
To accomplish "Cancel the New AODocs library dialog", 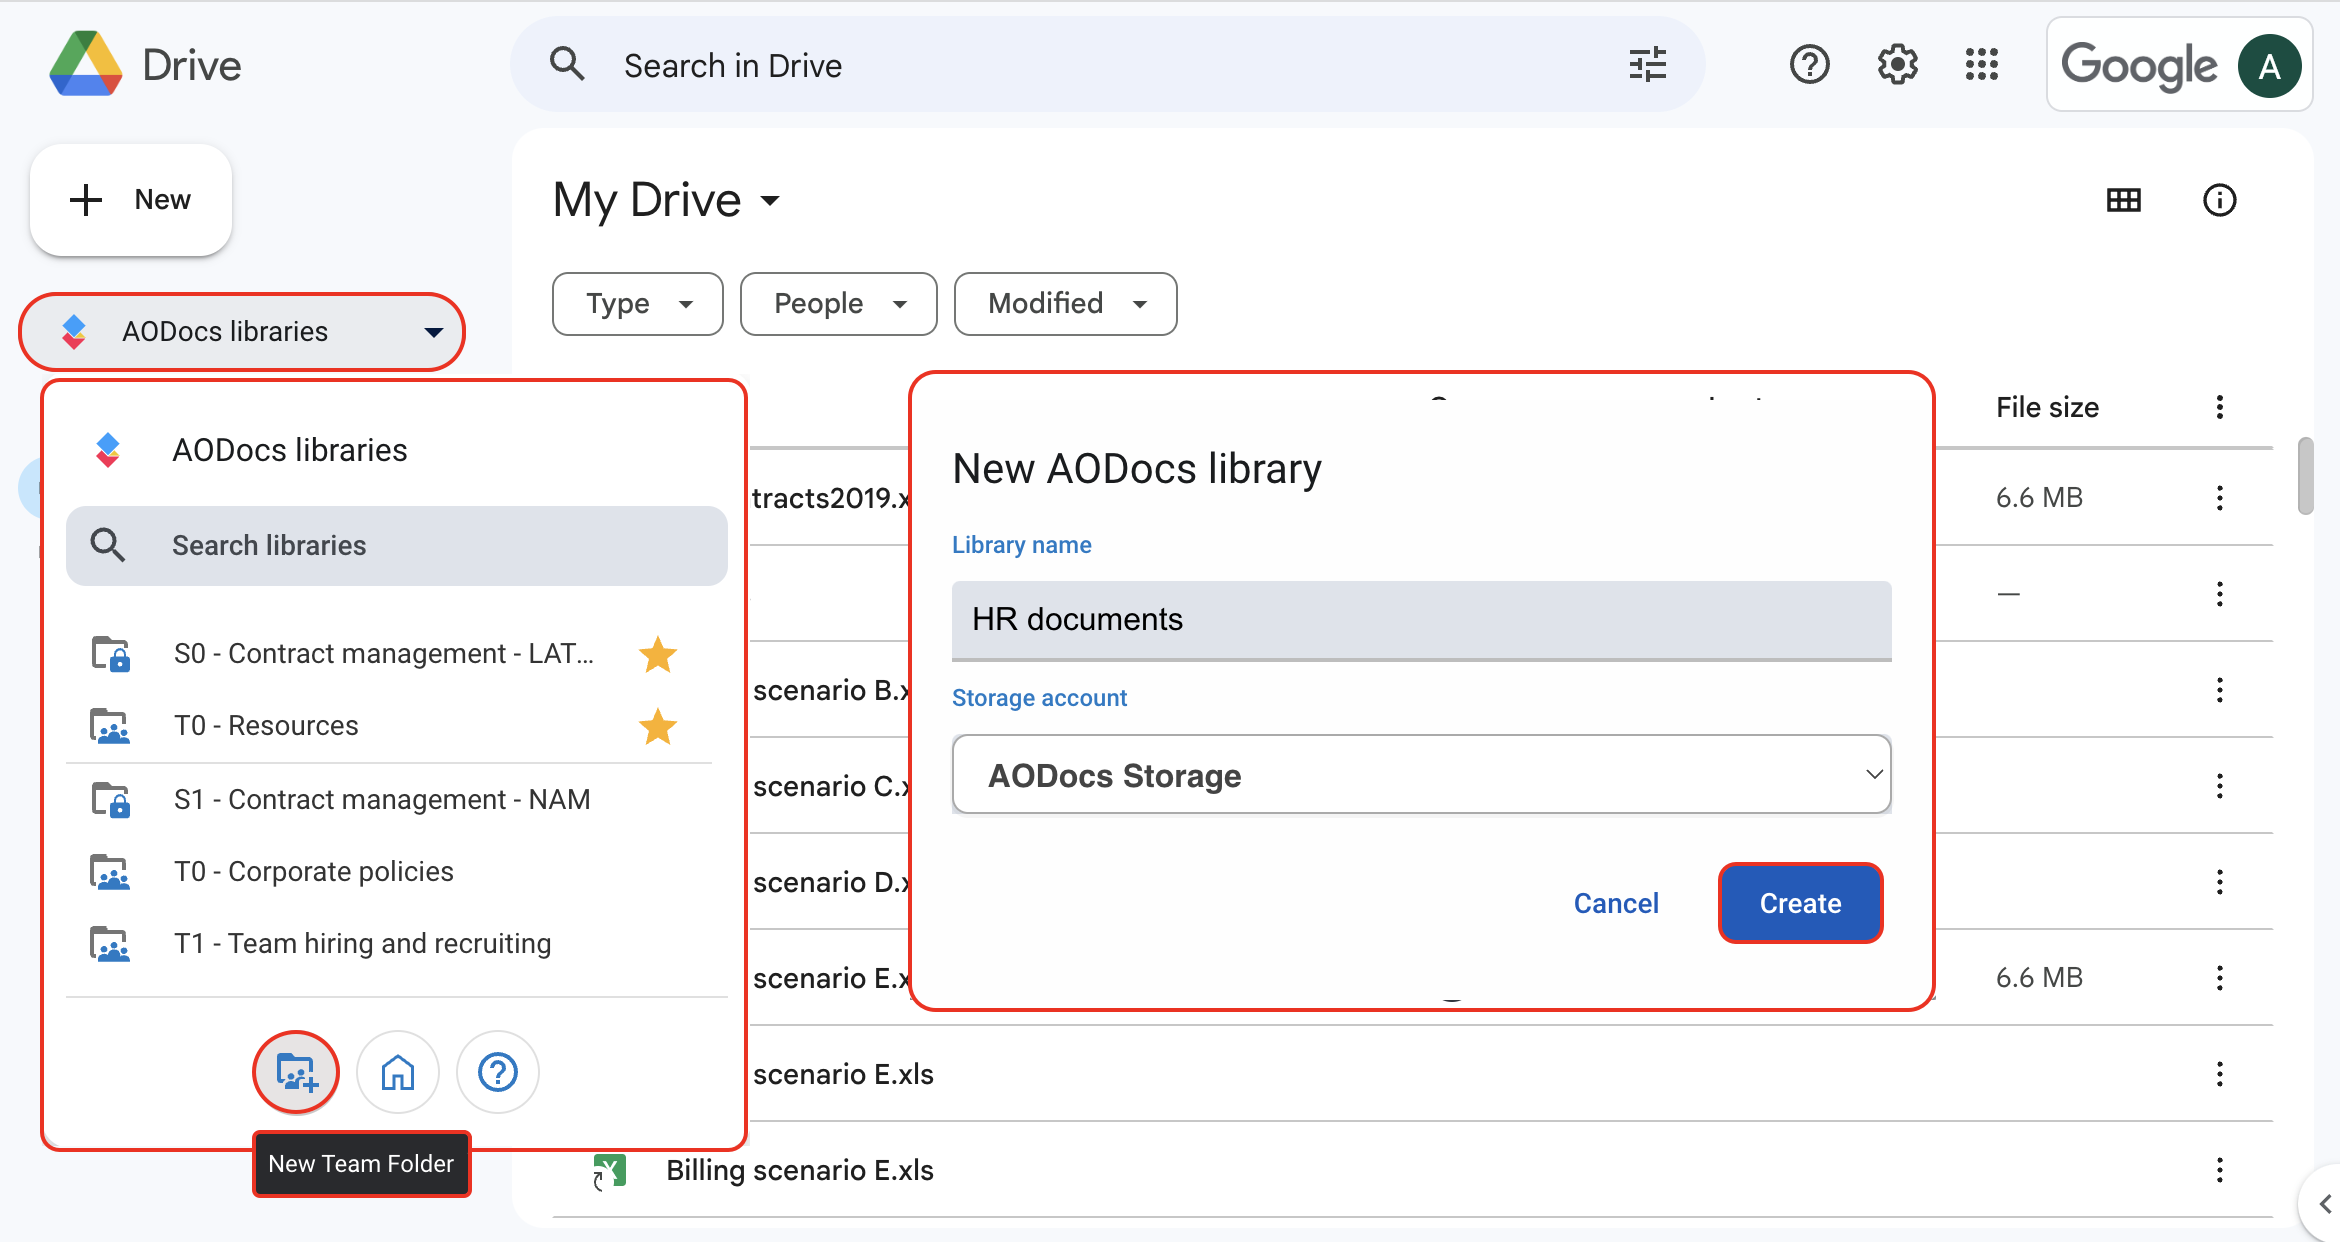I will pos(1616,903).
